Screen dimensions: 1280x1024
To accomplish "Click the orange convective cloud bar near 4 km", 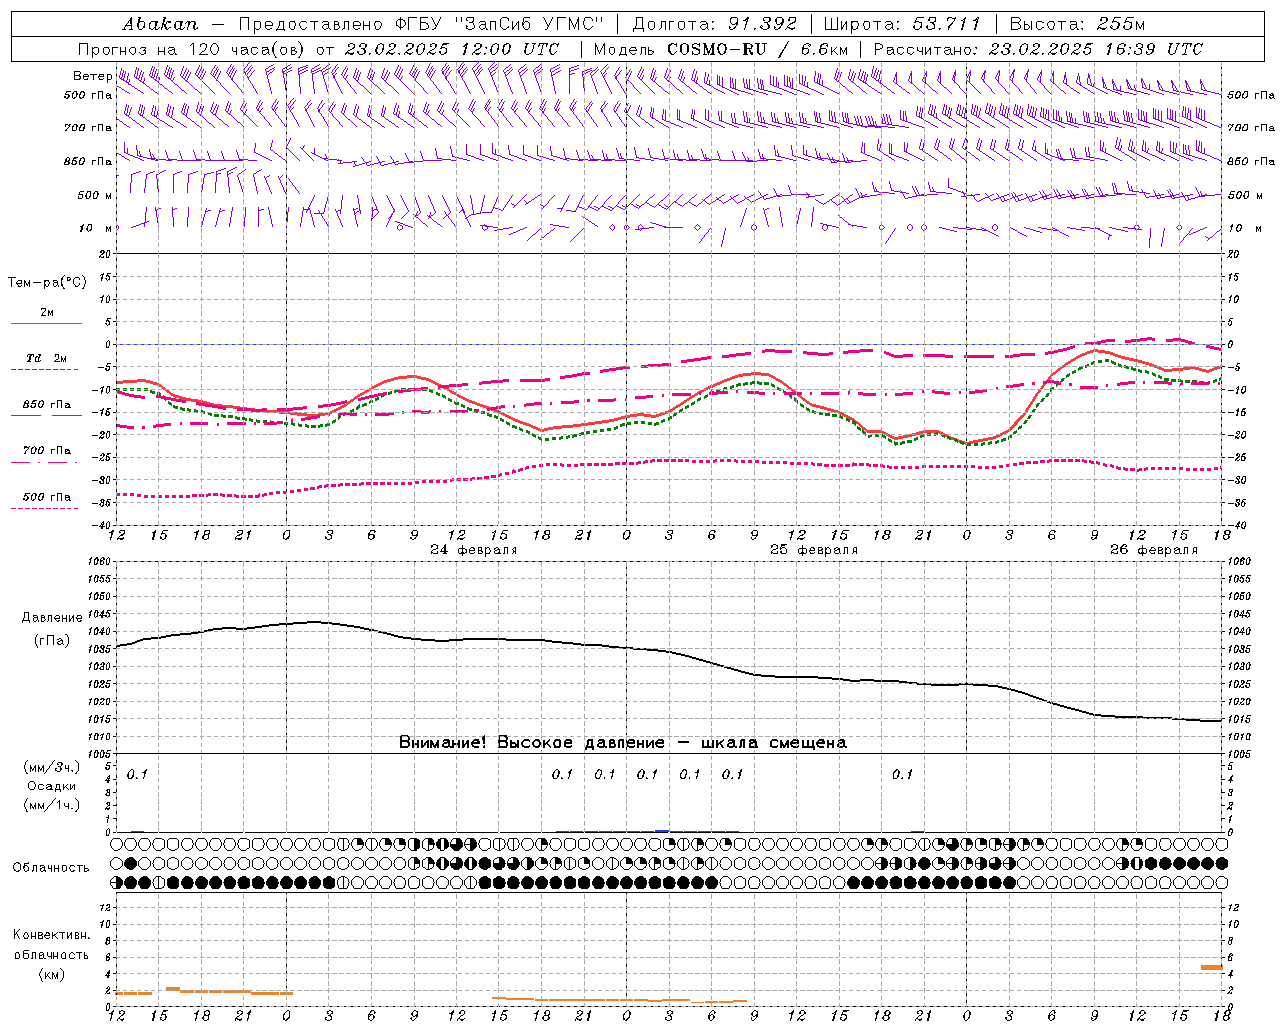I will click(1212, 967).
